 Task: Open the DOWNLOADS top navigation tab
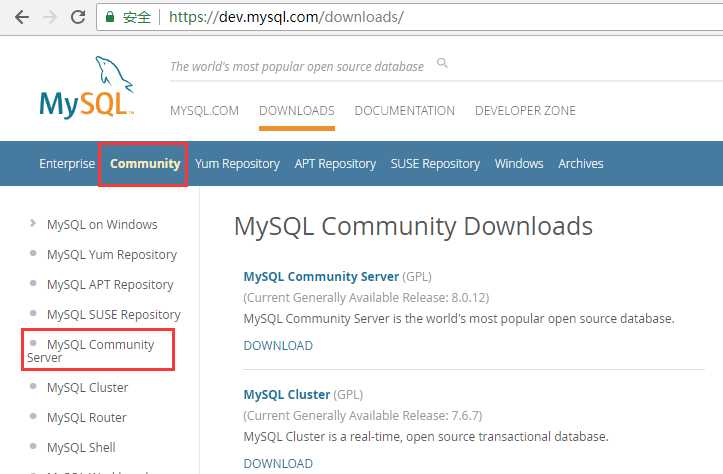pyautogui.click(x=296, y=111)
